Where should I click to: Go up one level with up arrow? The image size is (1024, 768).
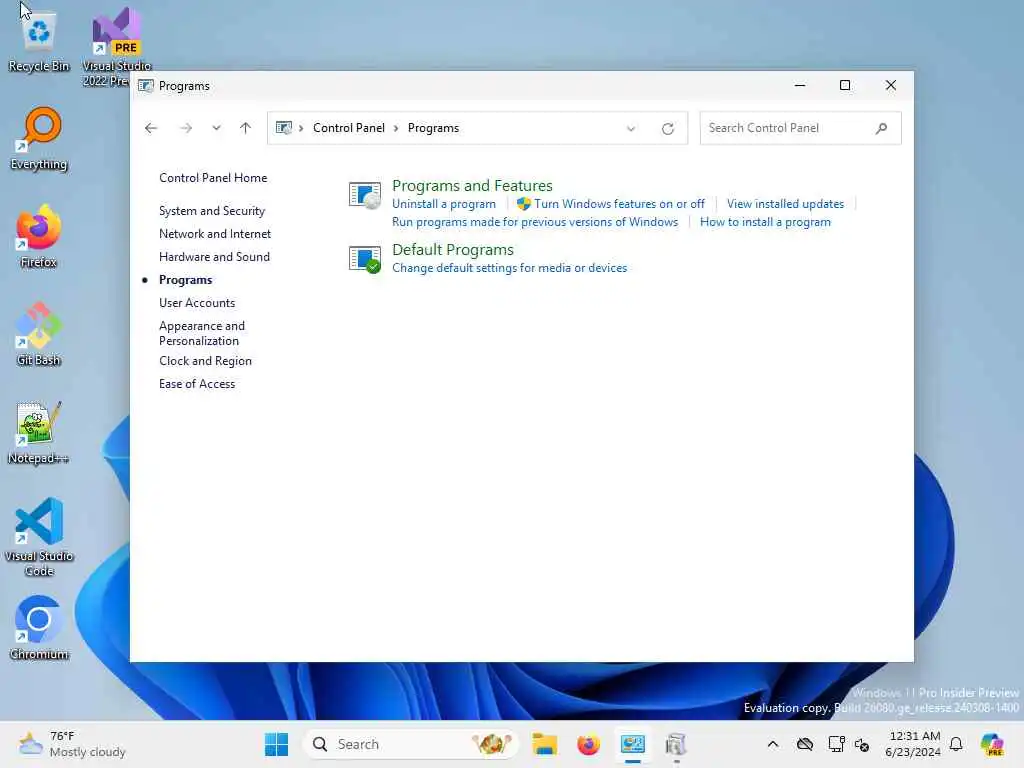[246, 128]
